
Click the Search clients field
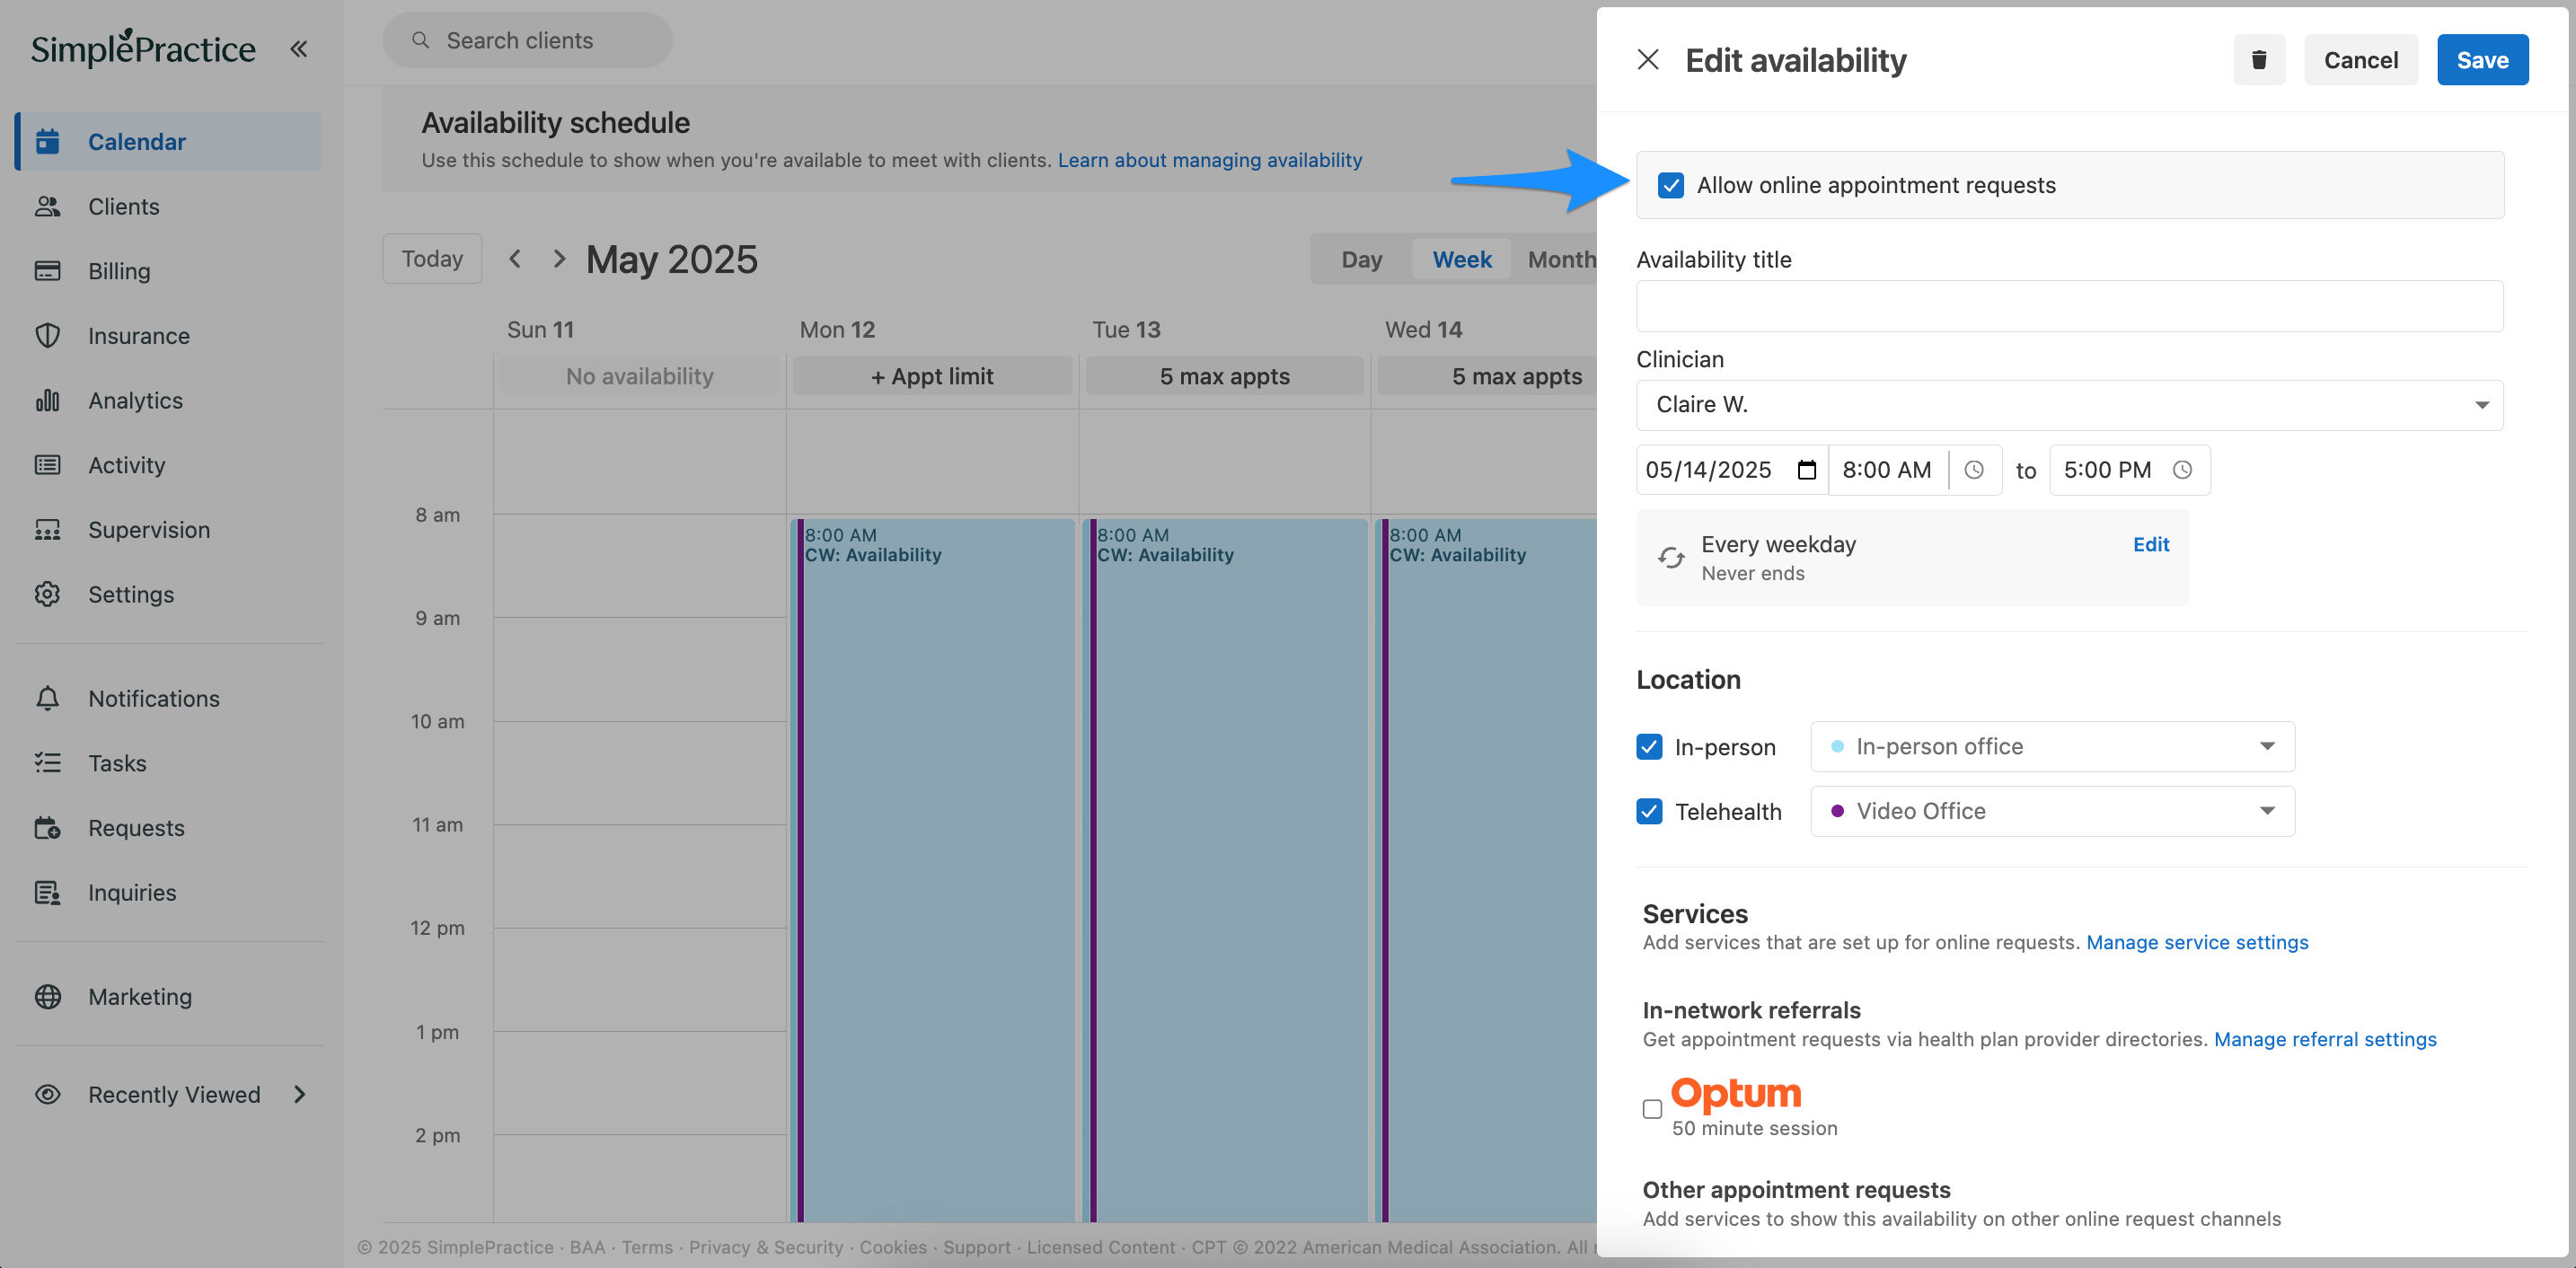click(528, 40)
